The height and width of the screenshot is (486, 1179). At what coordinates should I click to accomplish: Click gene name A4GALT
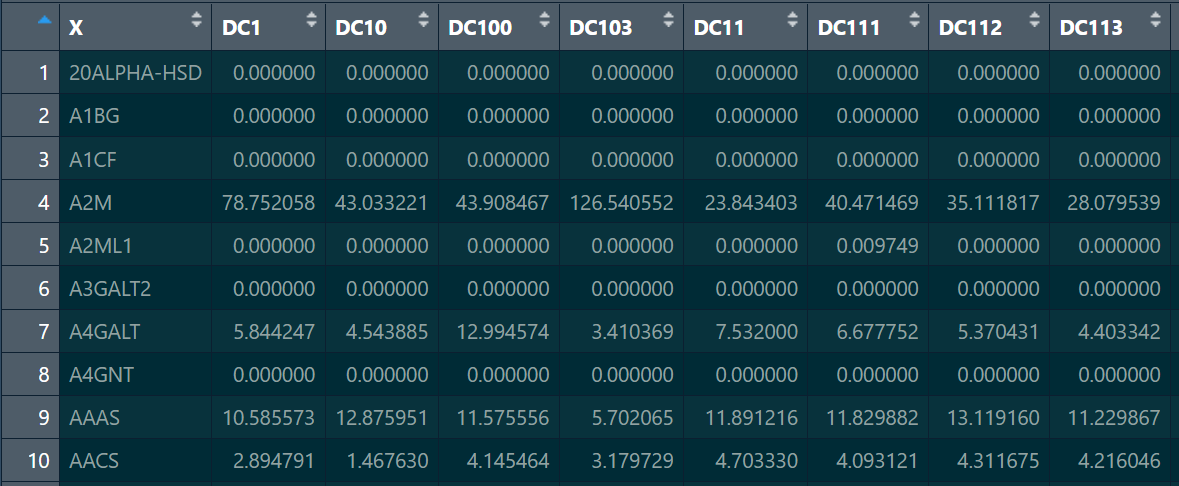pyautogui.click(x=104, y=332)
